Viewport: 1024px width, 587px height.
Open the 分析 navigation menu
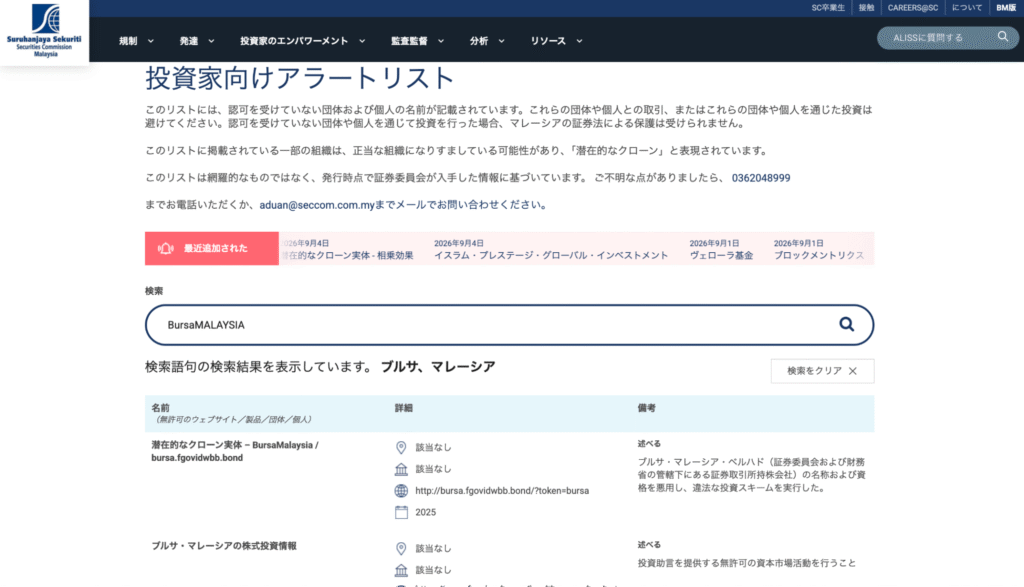point(479,40)
